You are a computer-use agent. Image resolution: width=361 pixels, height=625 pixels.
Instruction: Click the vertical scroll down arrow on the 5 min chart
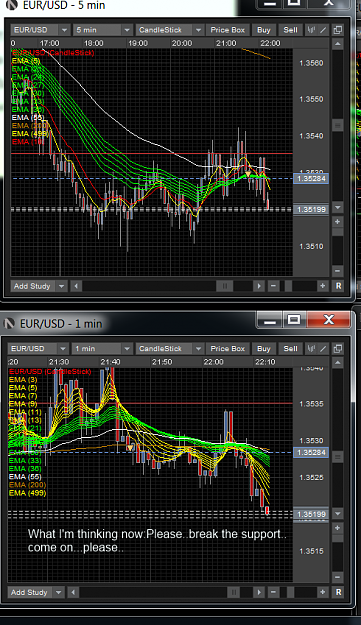coord(337,207)
